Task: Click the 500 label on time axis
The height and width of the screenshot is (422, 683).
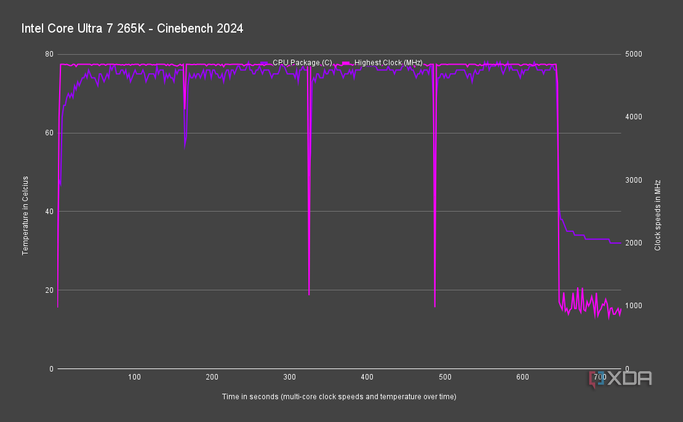Action: point(445,377)
